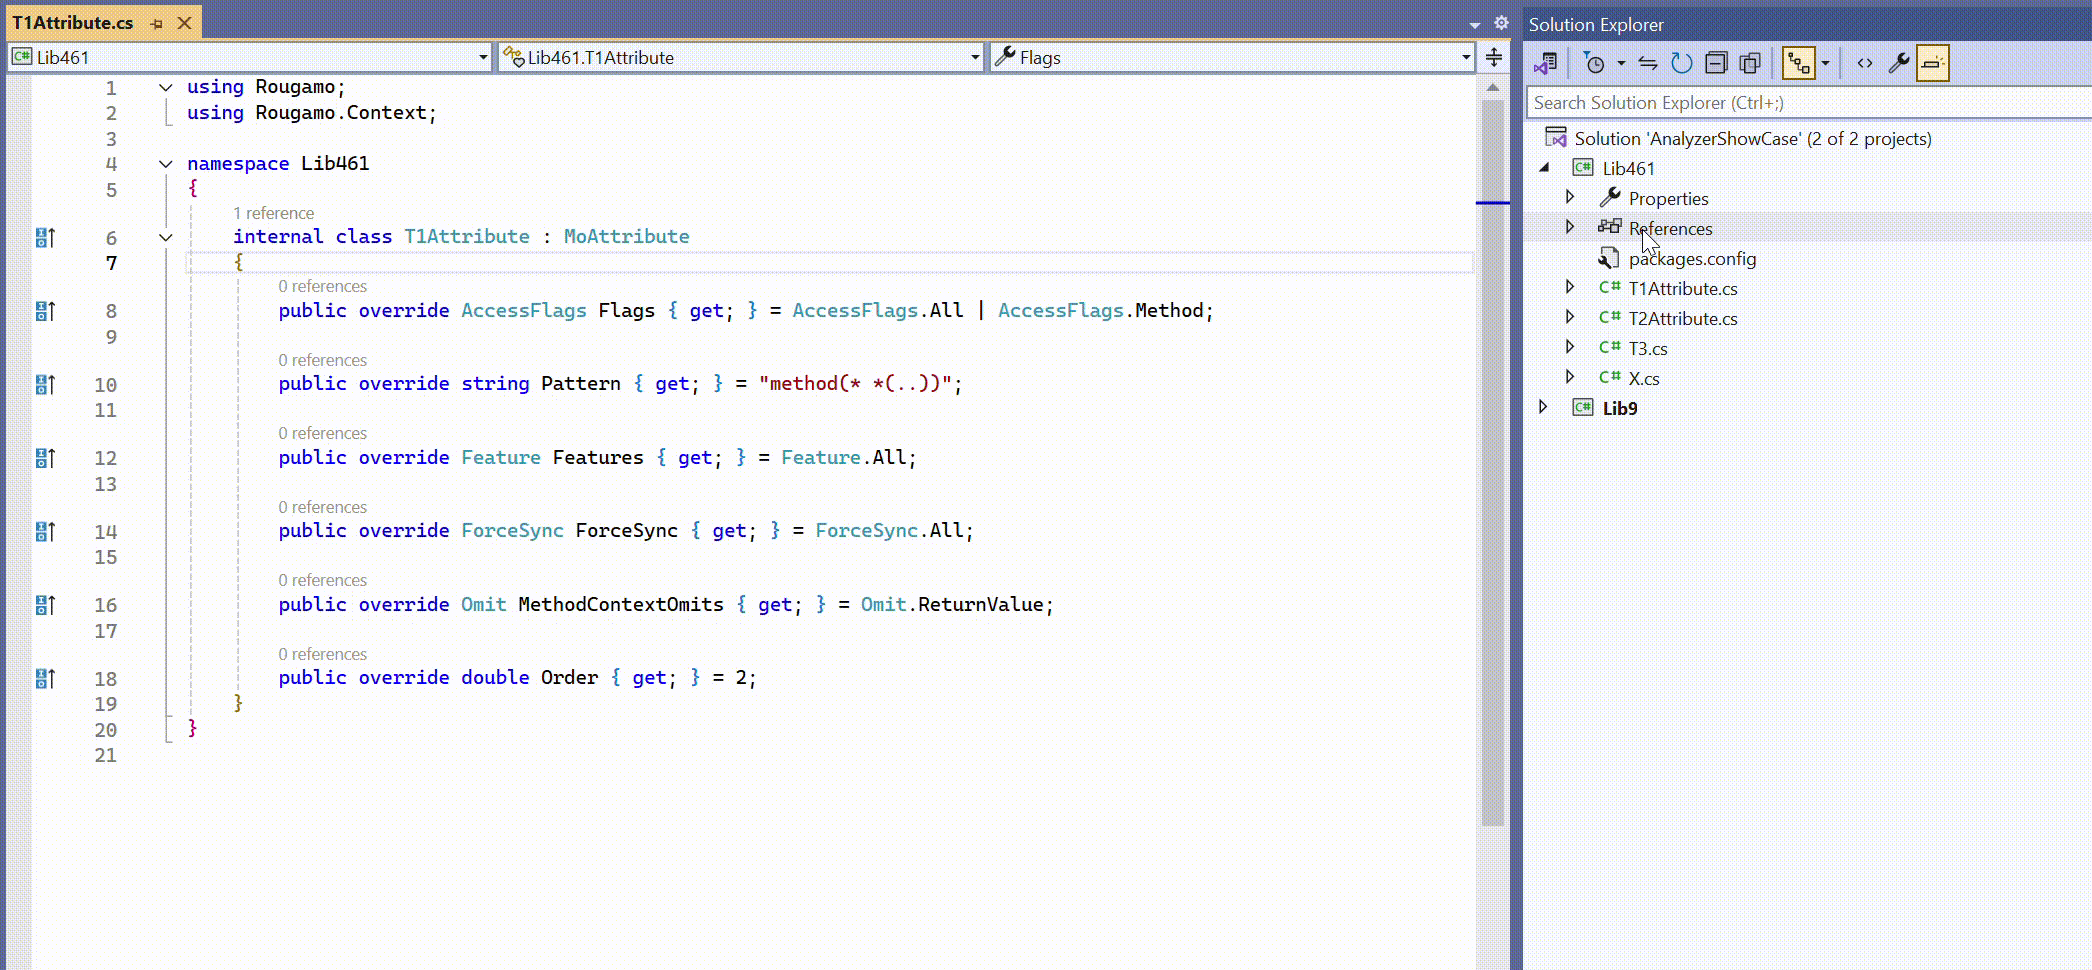Click the '1 reference' CodeLens link
This screenshot has width=2092, height=970.
pyautogui.click(x=273, y=213)
